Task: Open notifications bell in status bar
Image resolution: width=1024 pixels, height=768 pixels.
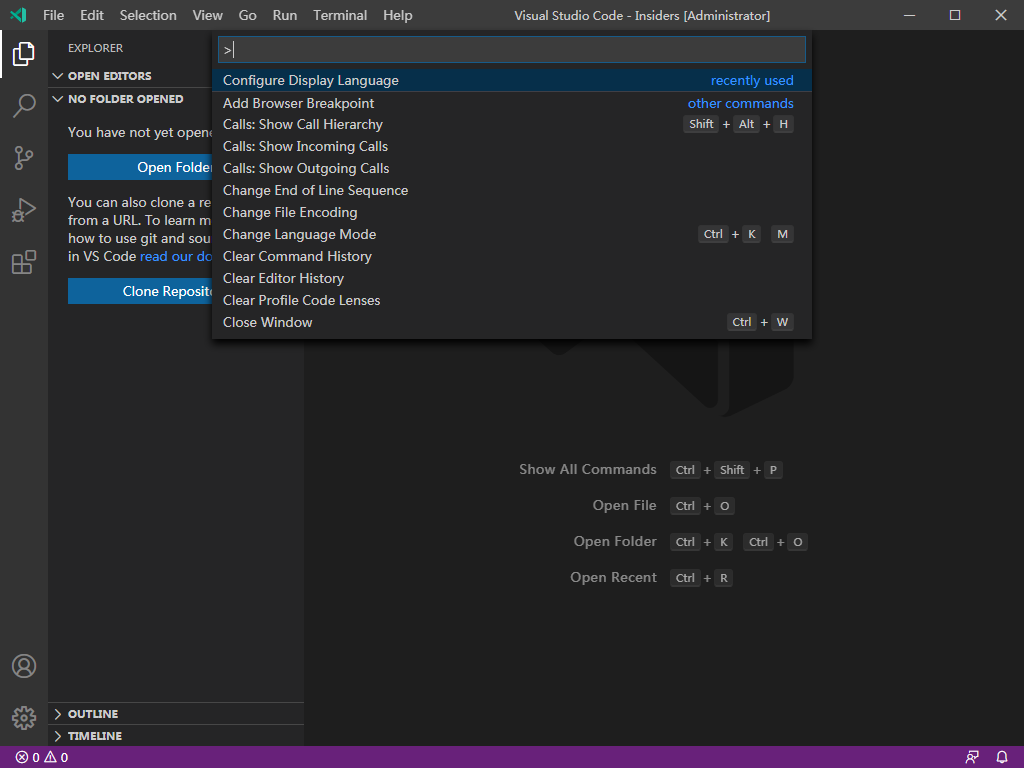Action: tap(1002, 758)
